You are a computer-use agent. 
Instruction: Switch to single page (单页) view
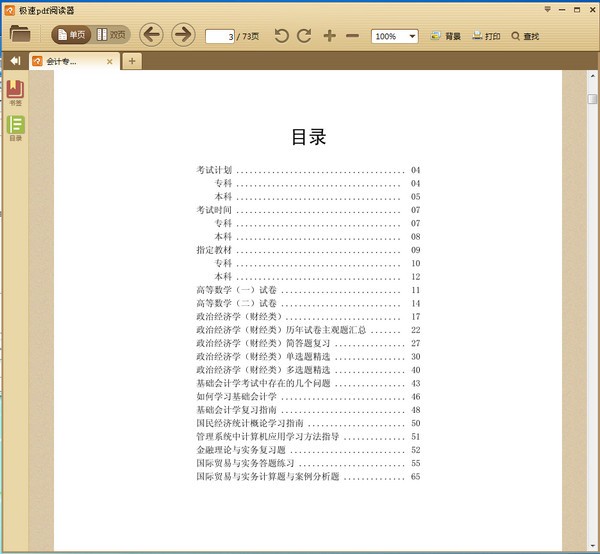(71, 35)
